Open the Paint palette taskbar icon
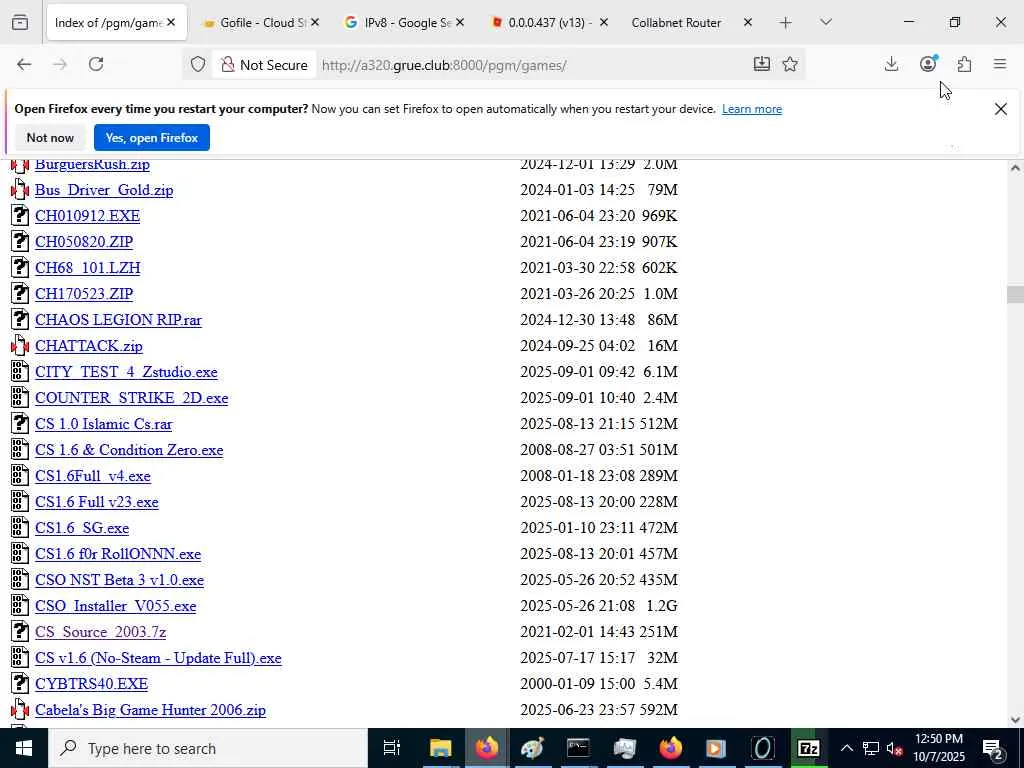This screenshot has width=1024, height=768. (x=532, y=748)
